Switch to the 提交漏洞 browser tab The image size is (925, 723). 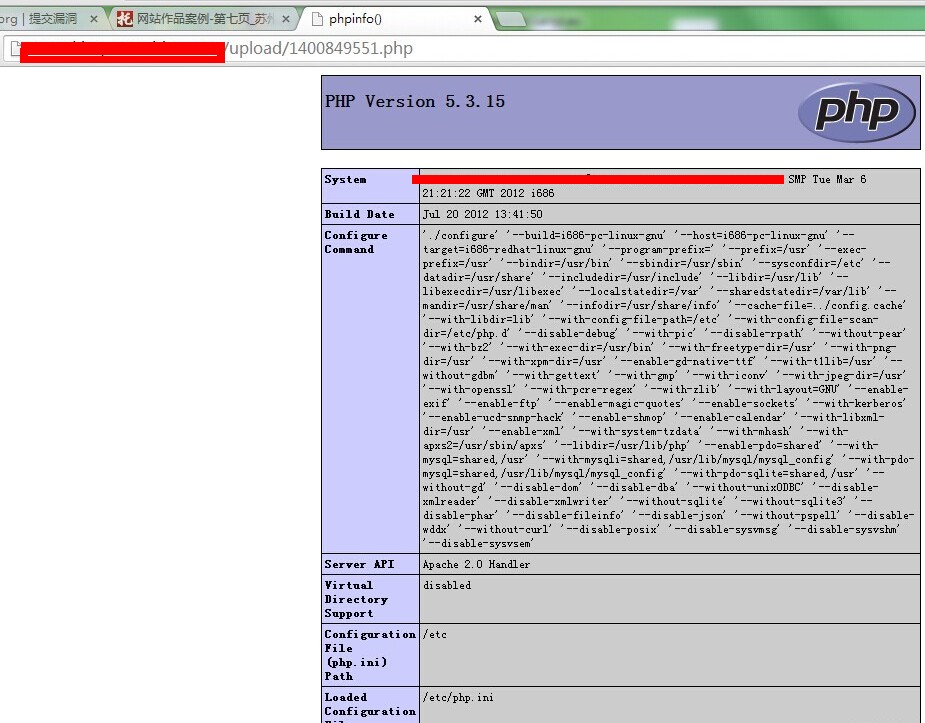pyautogui.click(x=47, y=19)
